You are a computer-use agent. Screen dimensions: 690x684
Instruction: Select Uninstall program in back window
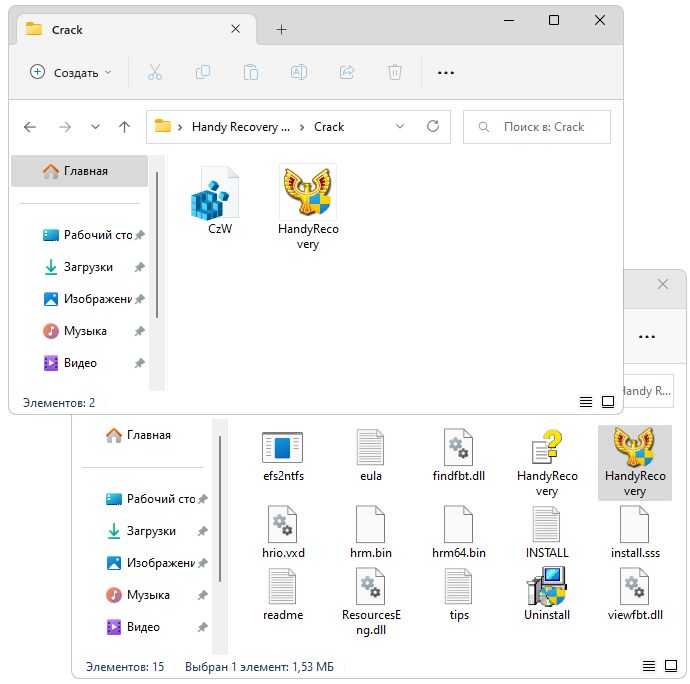point(547,594)
